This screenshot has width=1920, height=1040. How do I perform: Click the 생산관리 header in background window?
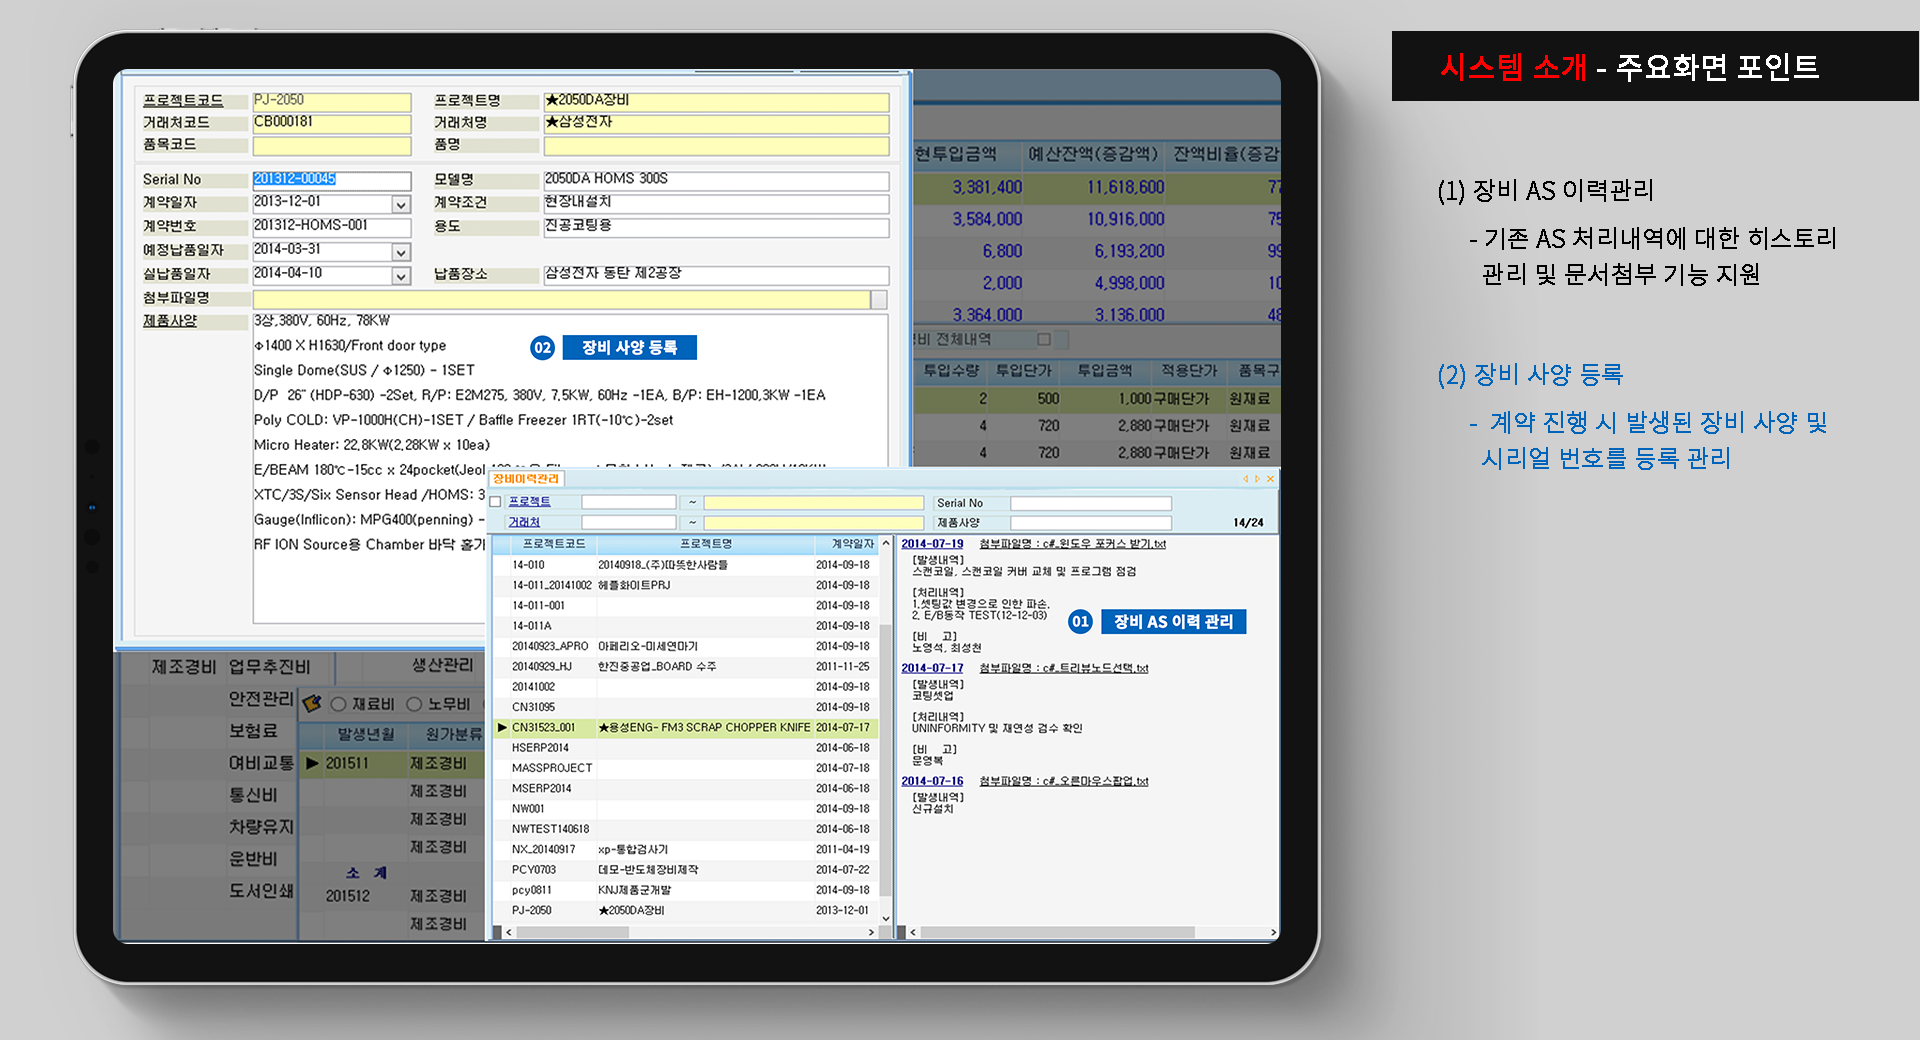coord(442,665)
